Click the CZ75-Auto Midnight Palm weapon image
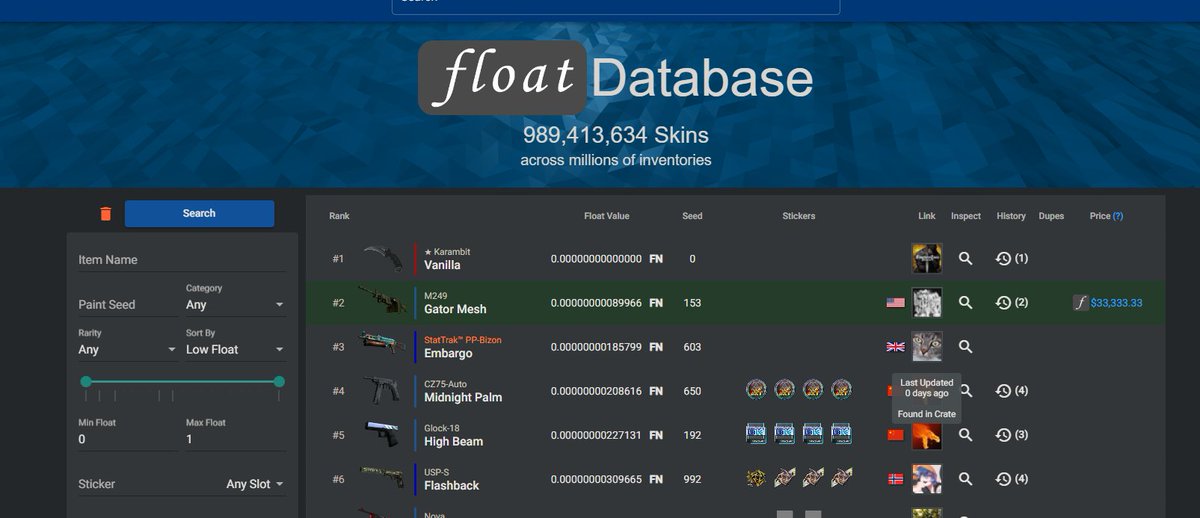1200x518 pixels. [x=381, y=390]
